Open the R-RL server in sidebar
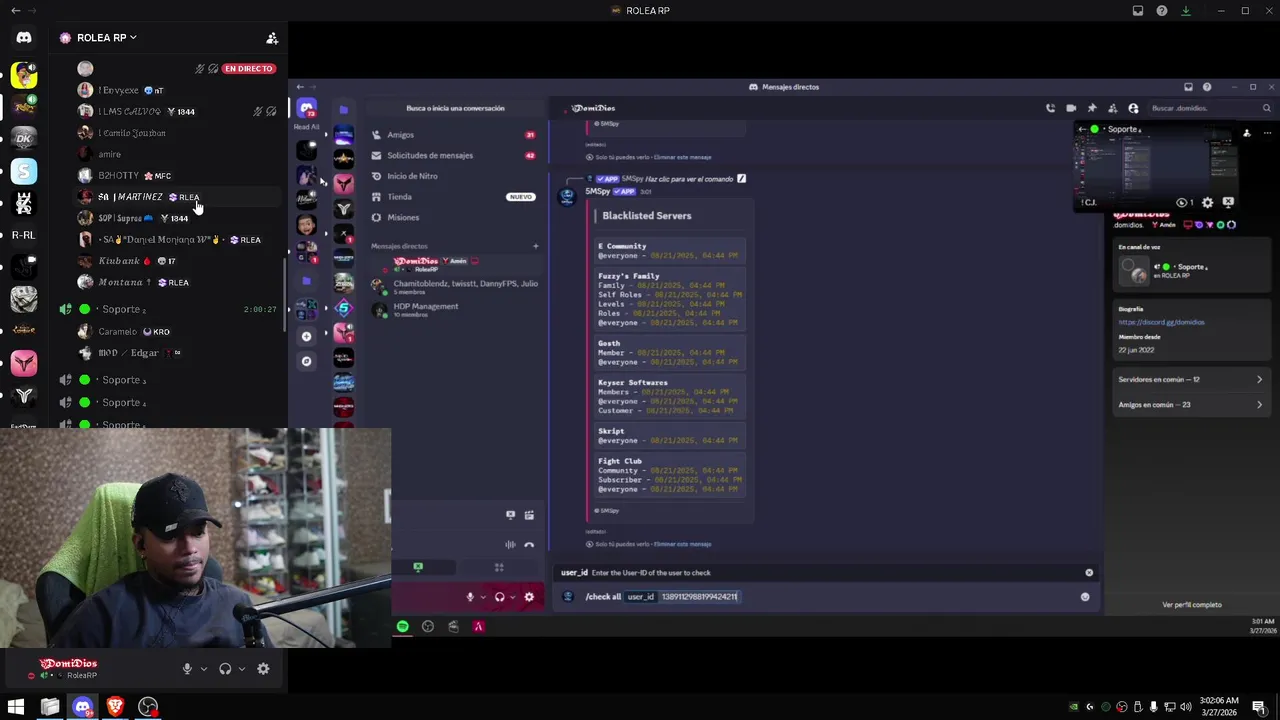1280x720 pixels. [x=24, y=235]
